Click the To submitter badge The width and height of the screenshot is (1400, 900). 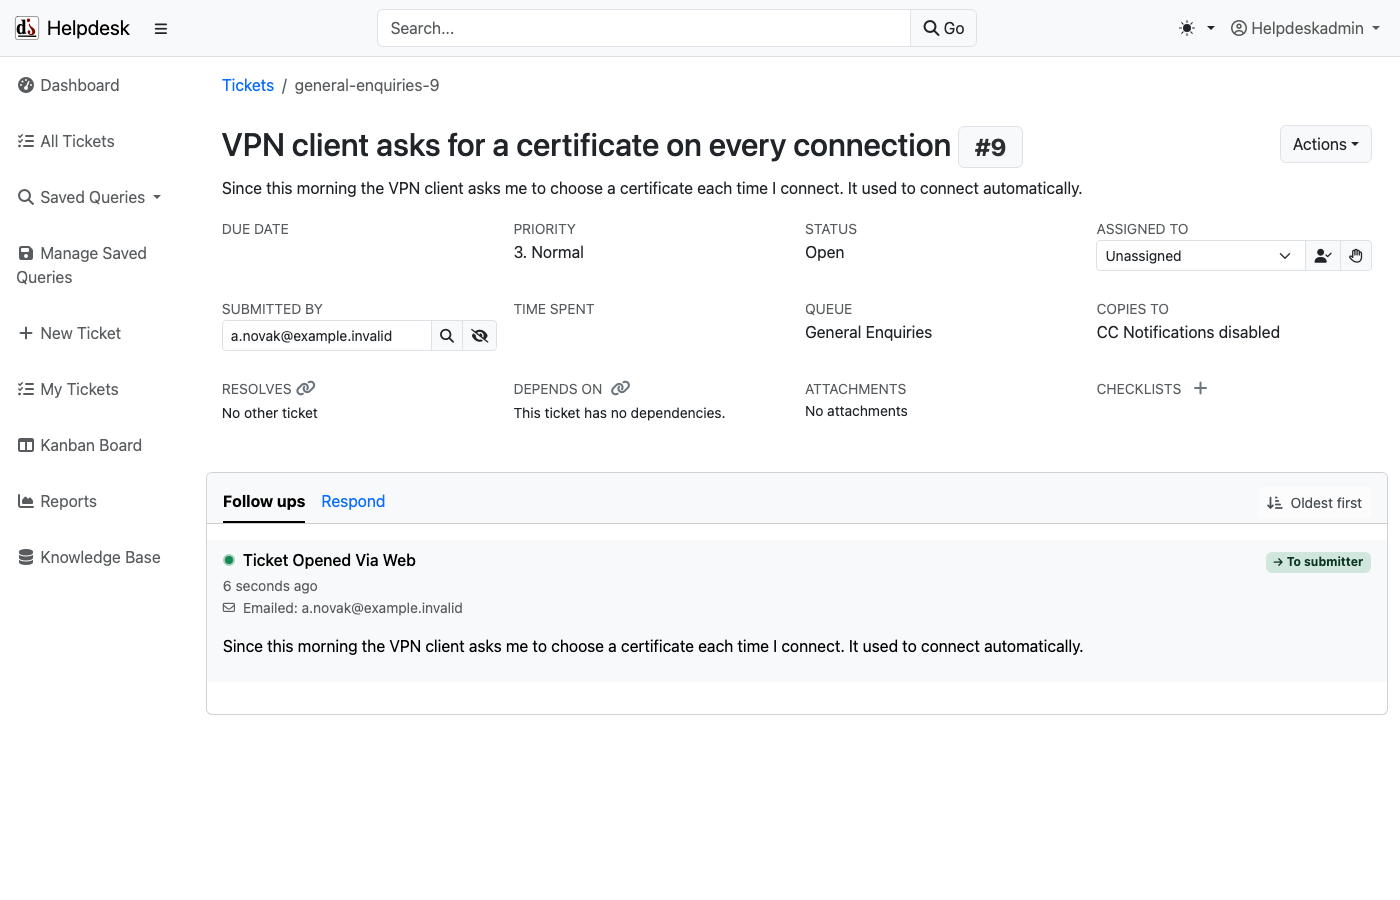[1318, 562]
